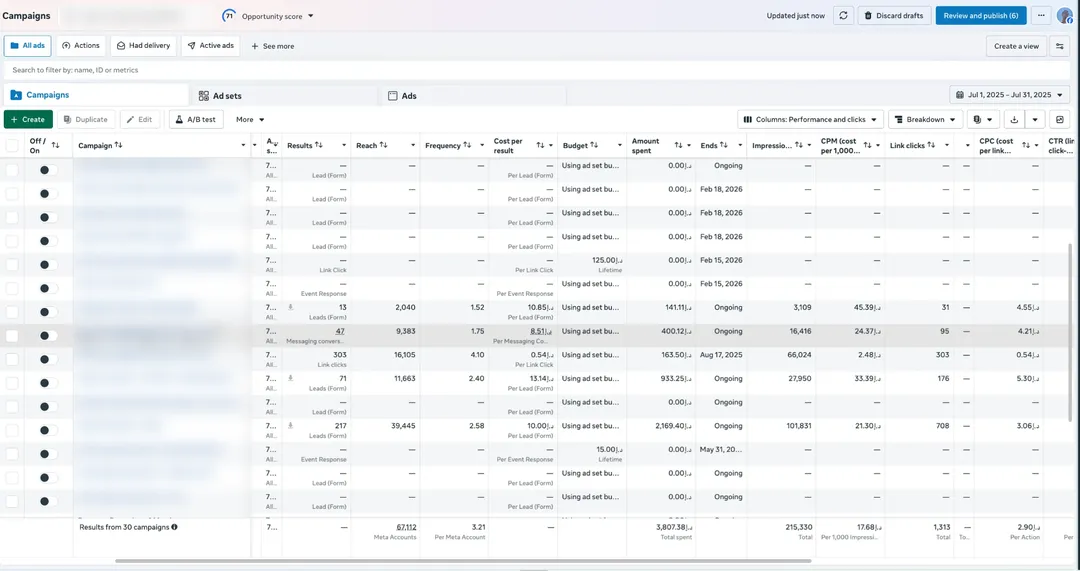Open Columns: Performance and clicks dropdown
1080x571 pixels.
811,119
